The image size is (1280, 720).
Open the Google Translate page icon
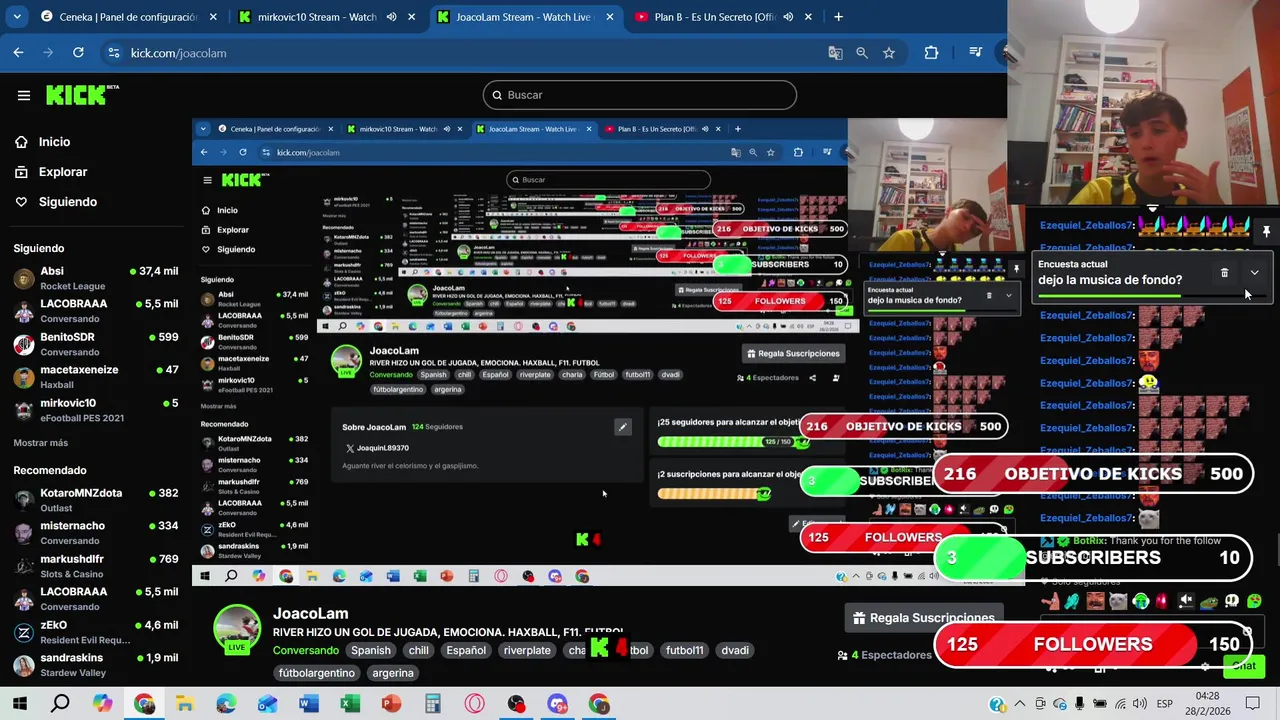point(835,53)
